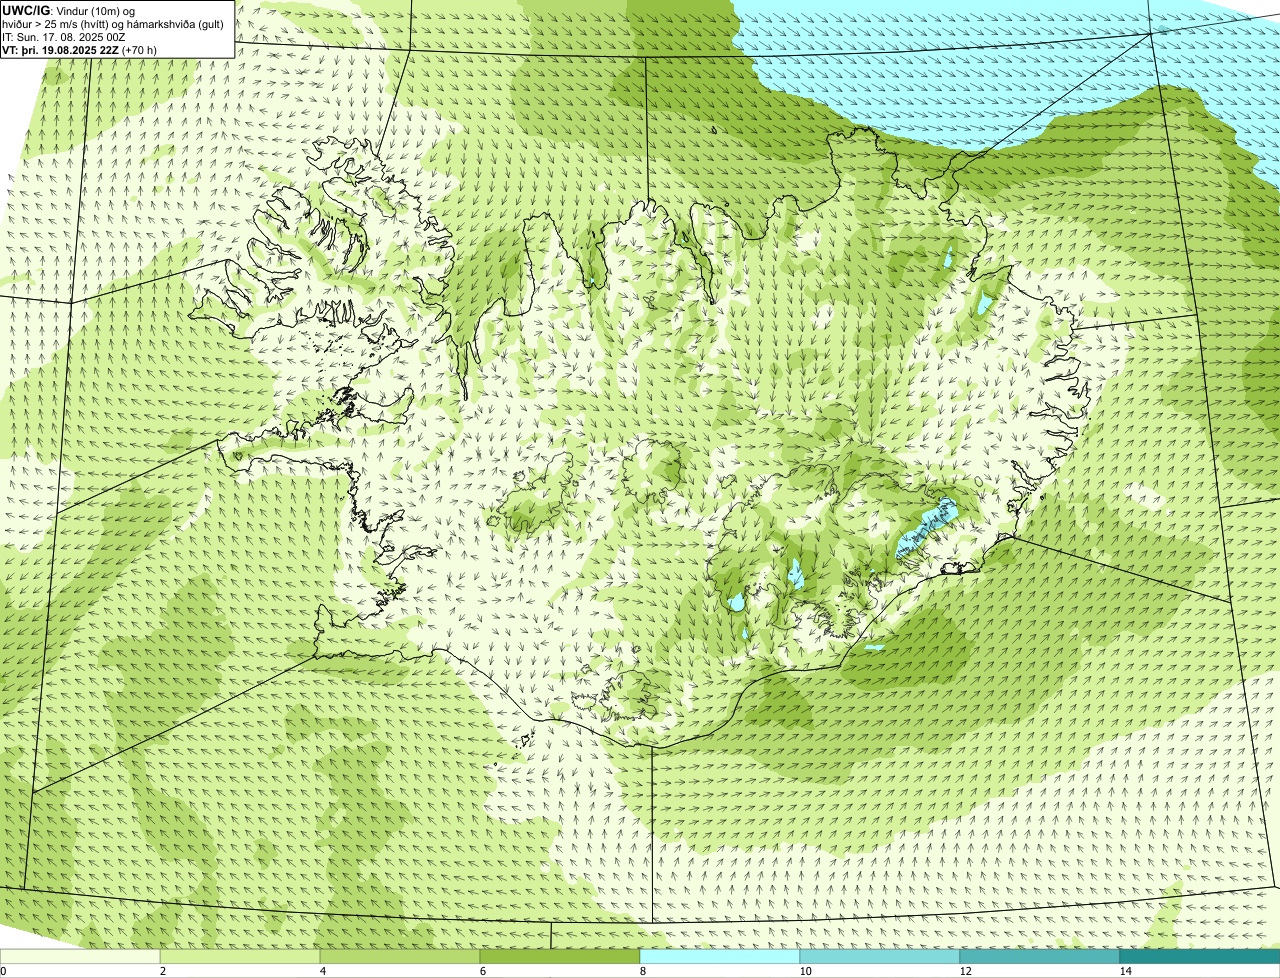Viewport: 1280px width, 978px height.
Task: Click the legend label "6"
Action: (482, 971)
